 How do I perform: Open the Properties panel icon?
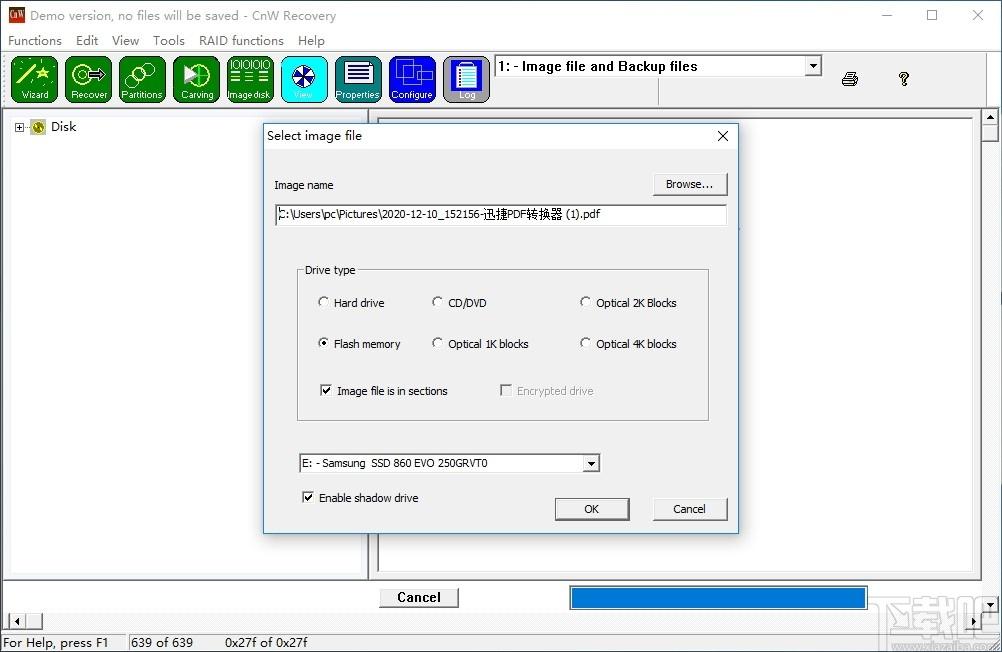coord(358,79)
